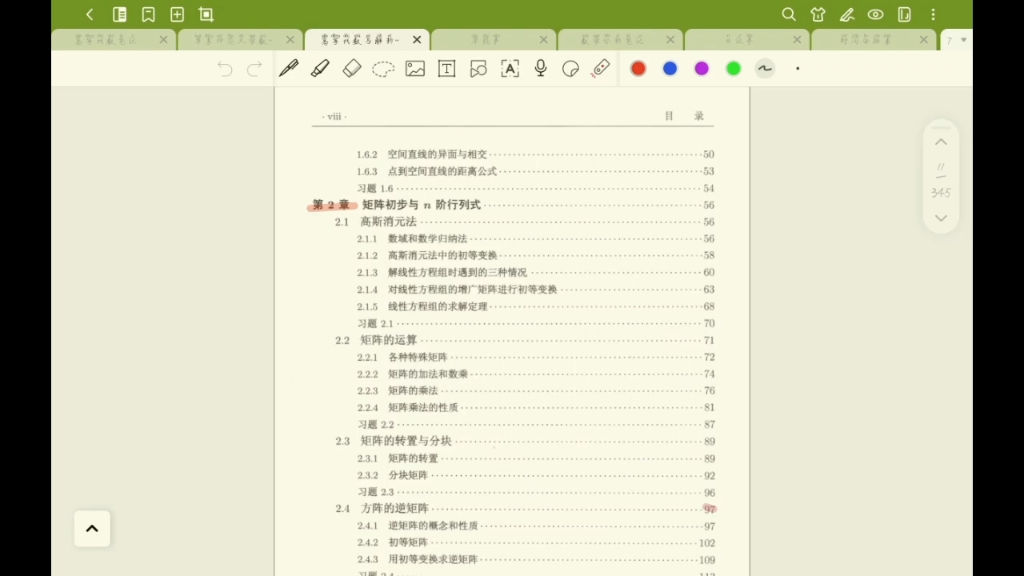Open the audio recording tool

pos(540,68)
